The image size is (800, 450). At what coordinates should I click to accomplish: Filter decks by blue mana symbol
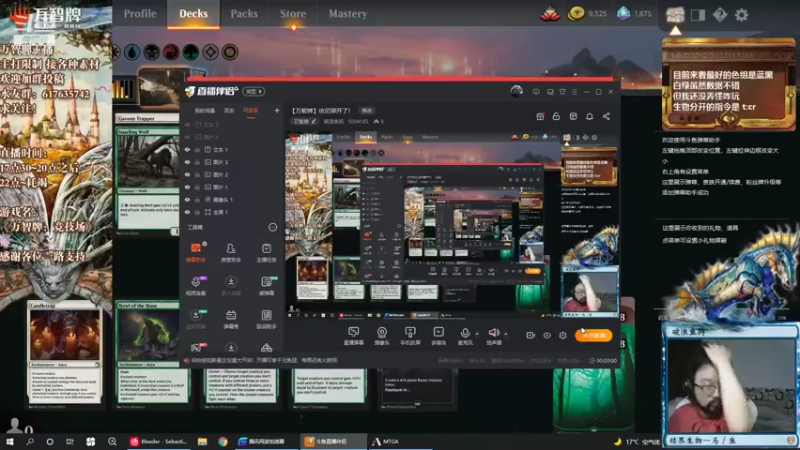click(132, 52)
